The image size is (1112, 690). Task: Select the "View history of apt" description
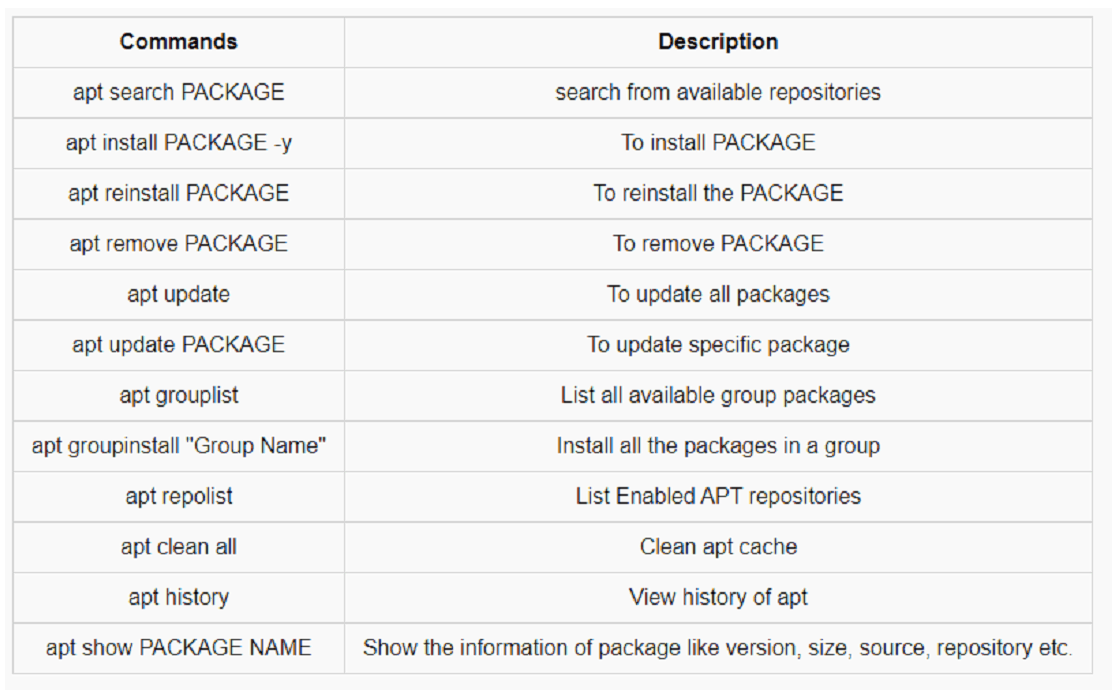pyautogui.click(x=718, y=597)
